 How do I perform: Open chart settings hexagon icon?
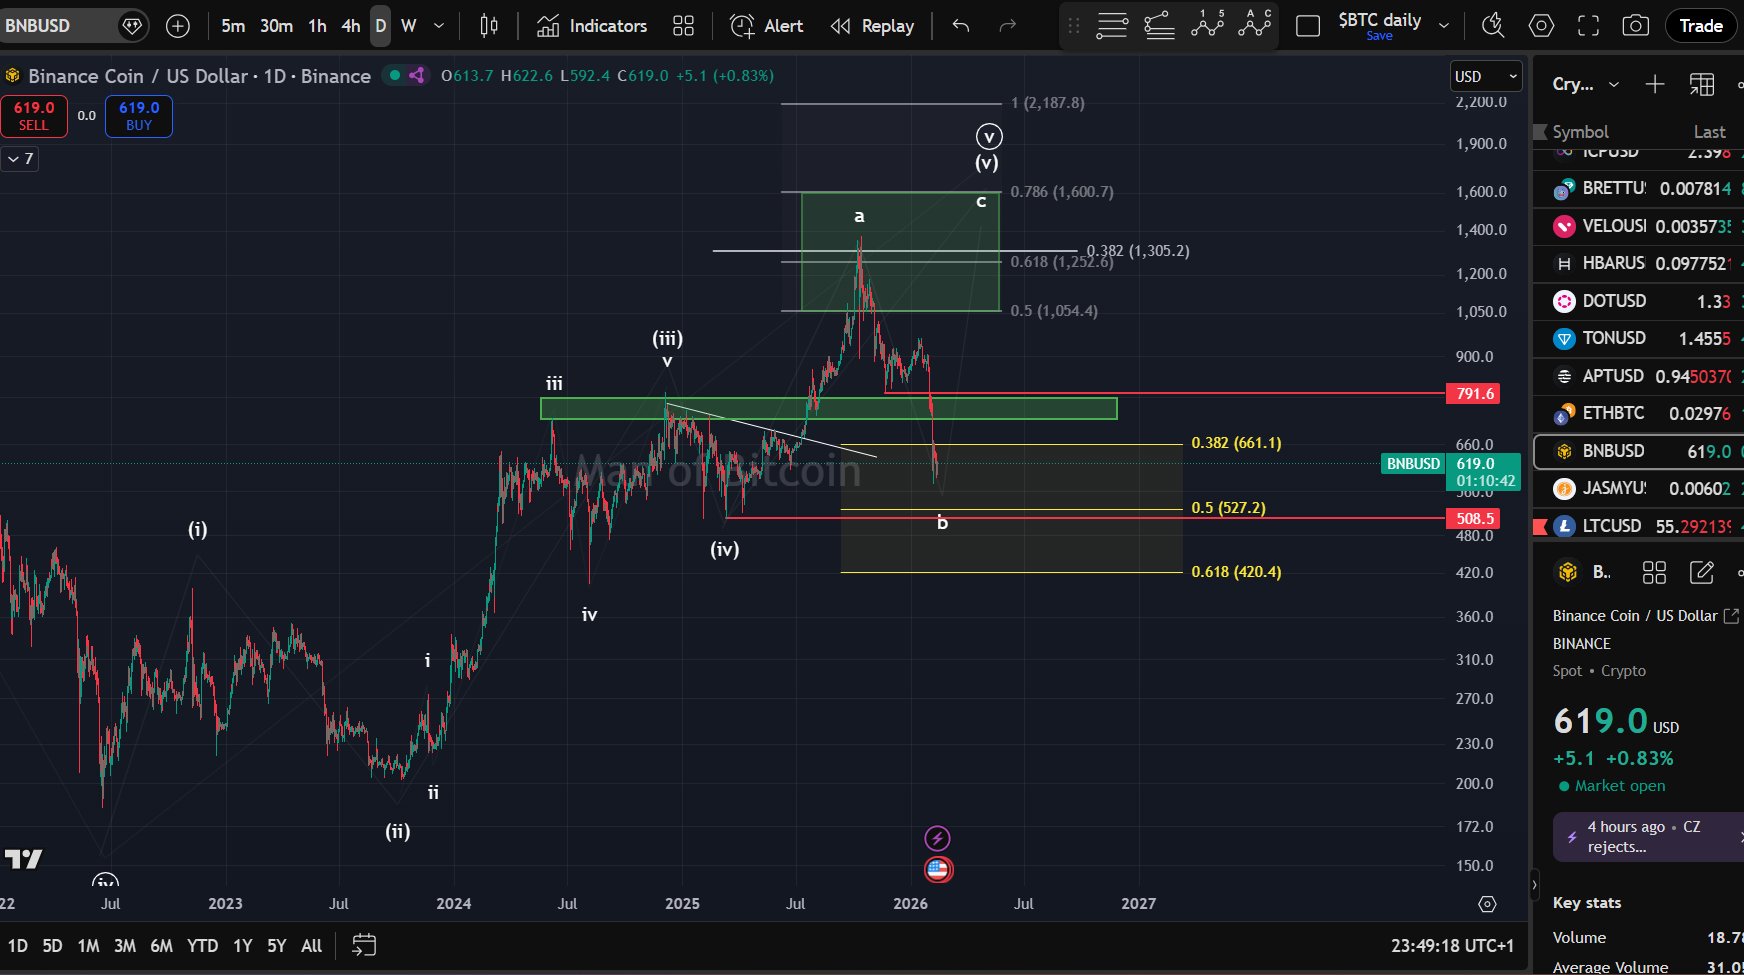[1541, 26]
